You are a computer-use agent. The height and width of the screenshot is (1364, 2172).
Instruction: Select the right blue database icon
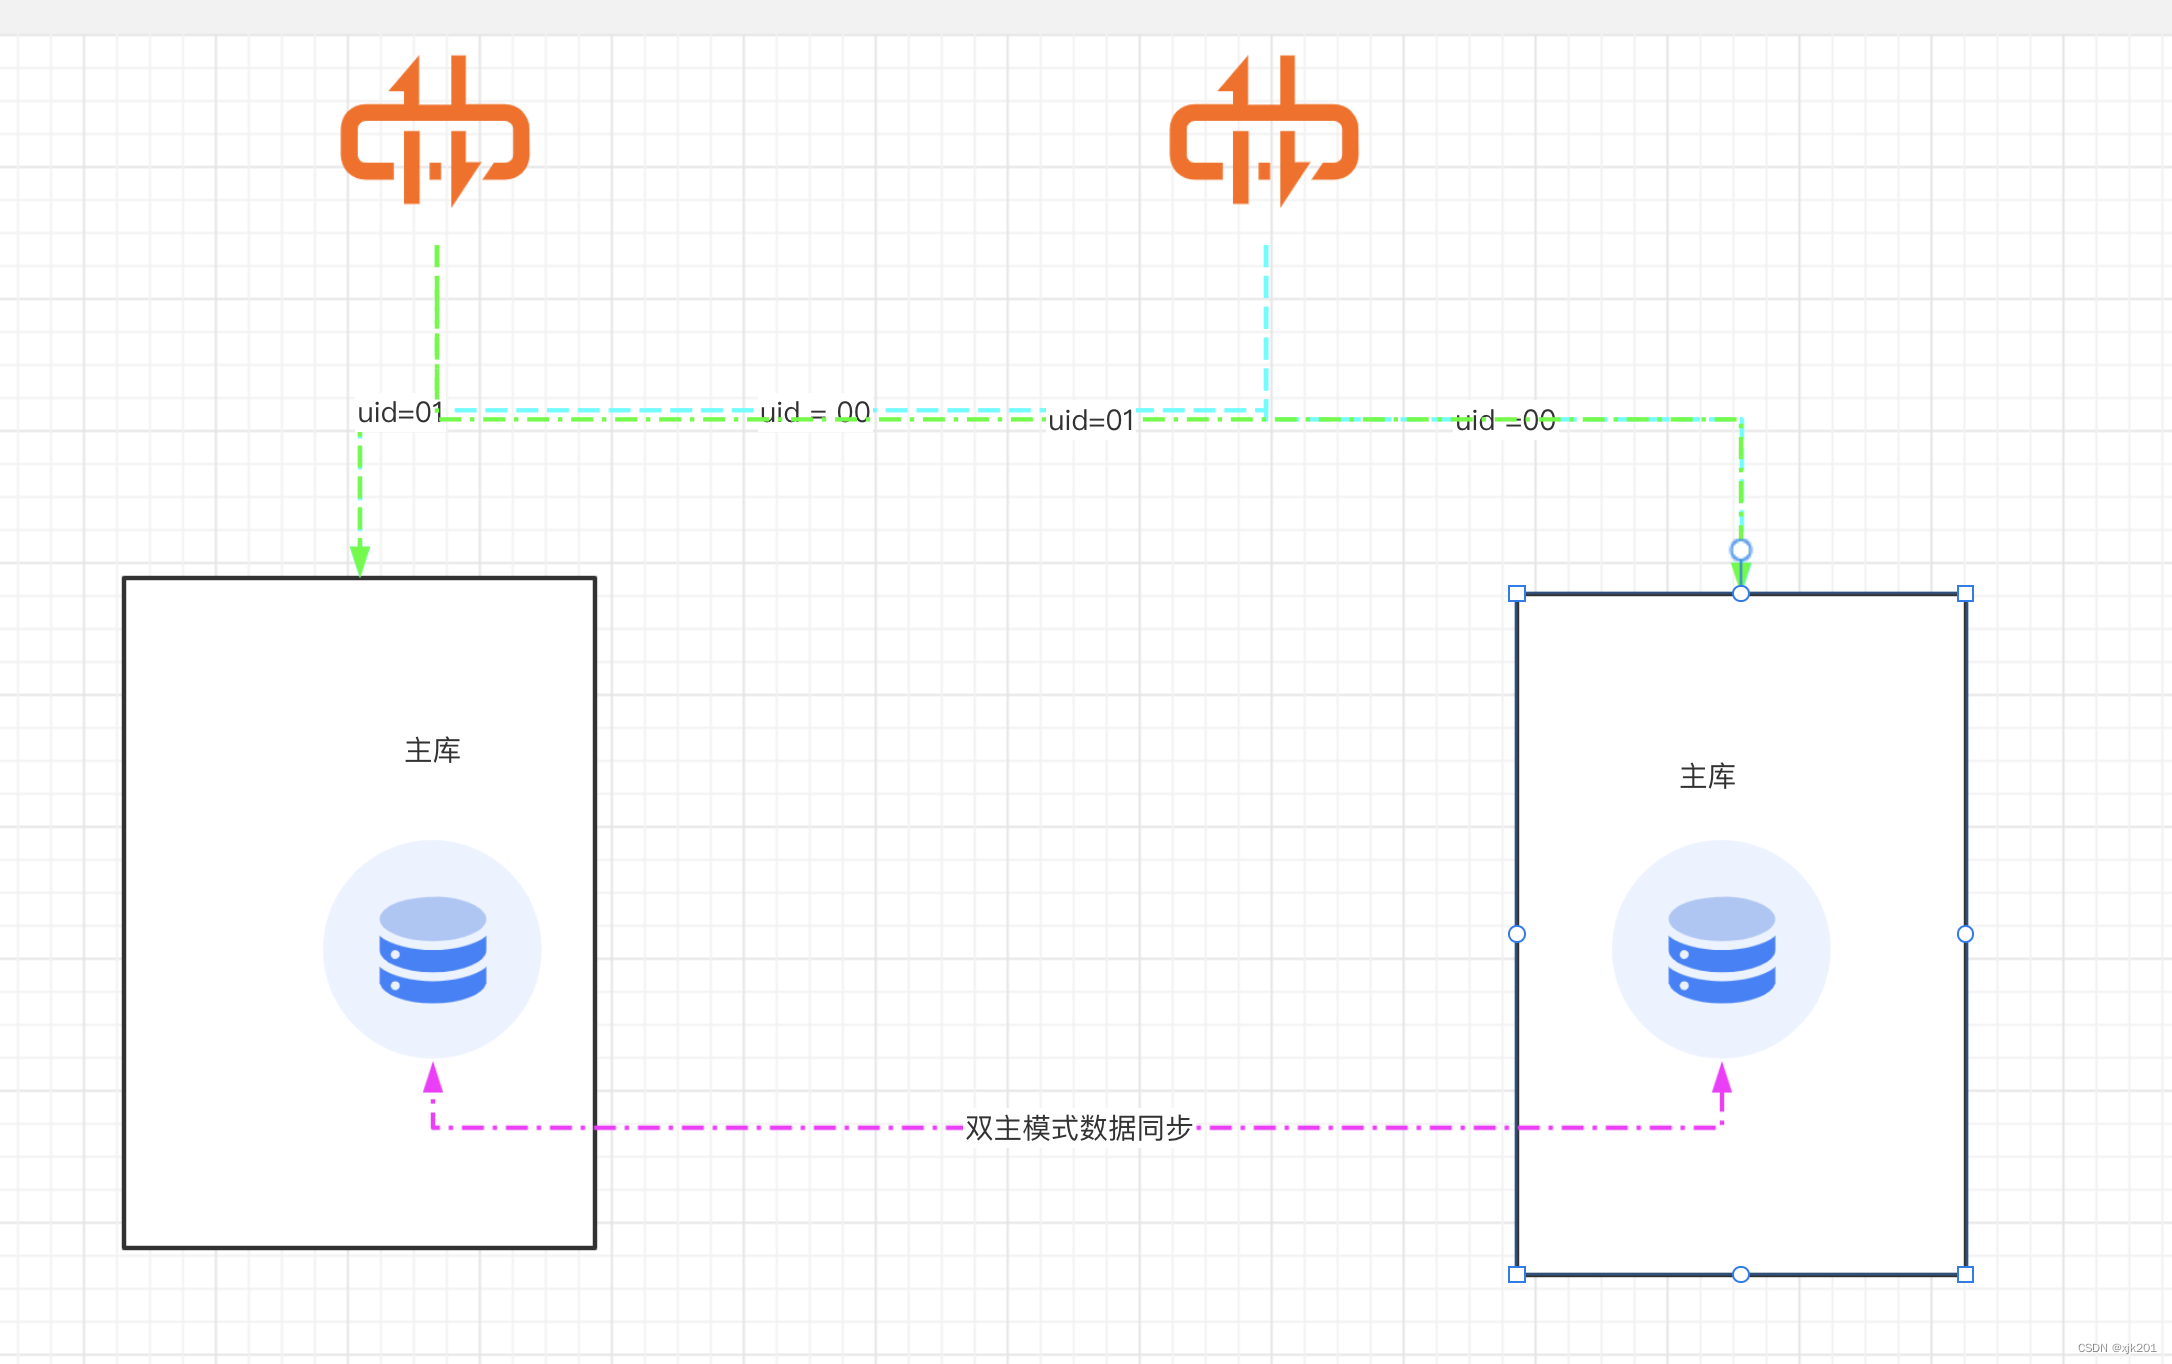point(1721,949)
